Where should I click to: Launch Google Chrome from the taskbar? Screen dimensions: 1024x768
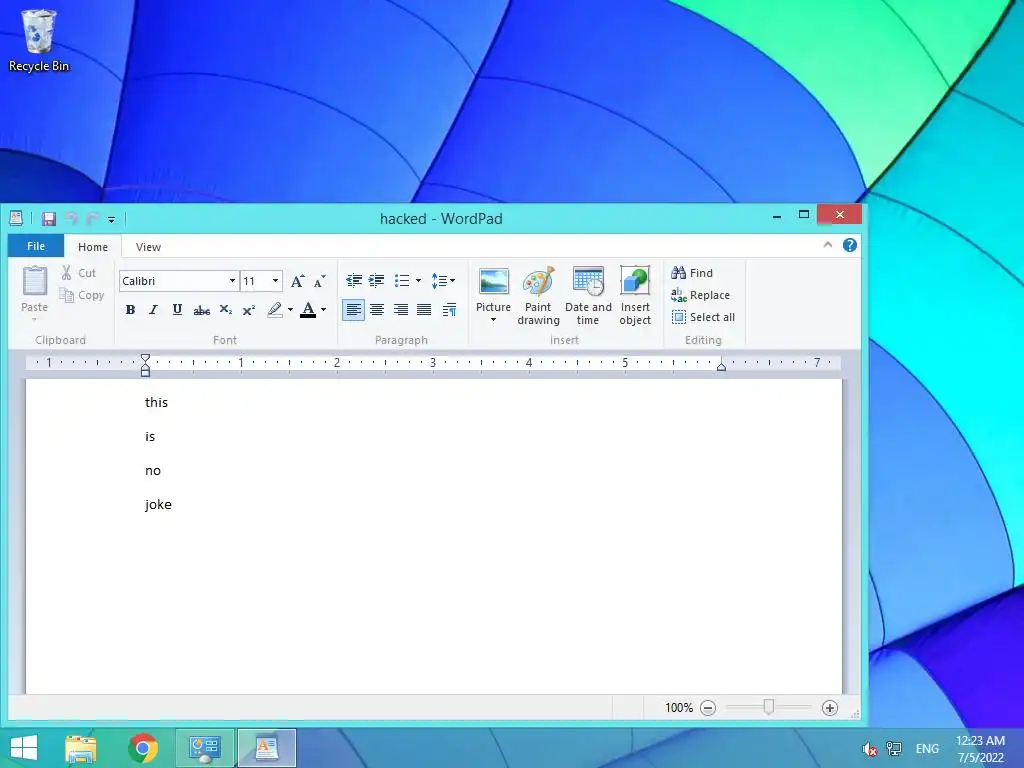pyautogui.click(x=143, y=748)
